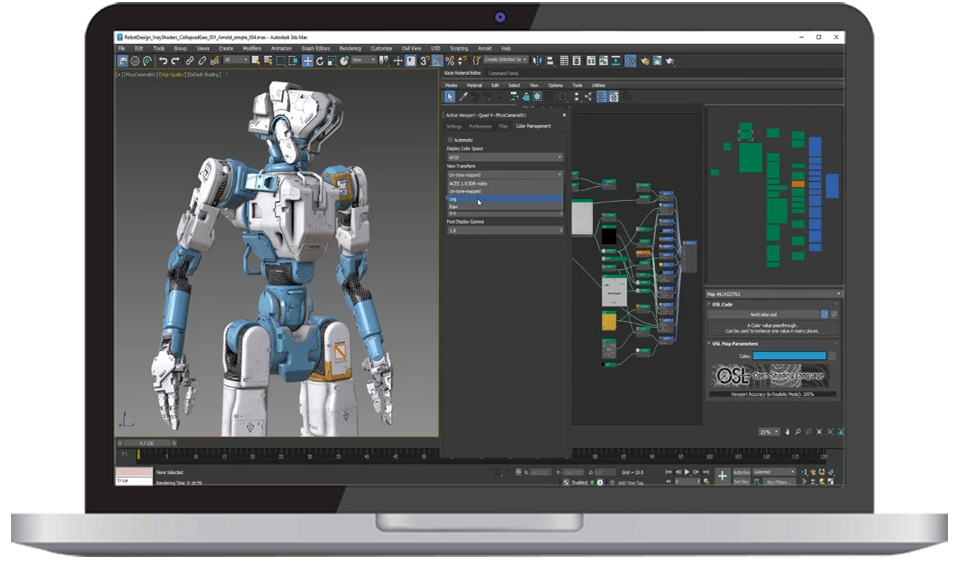Collapse the OSL Map Parameters rollout

(734, 344)
